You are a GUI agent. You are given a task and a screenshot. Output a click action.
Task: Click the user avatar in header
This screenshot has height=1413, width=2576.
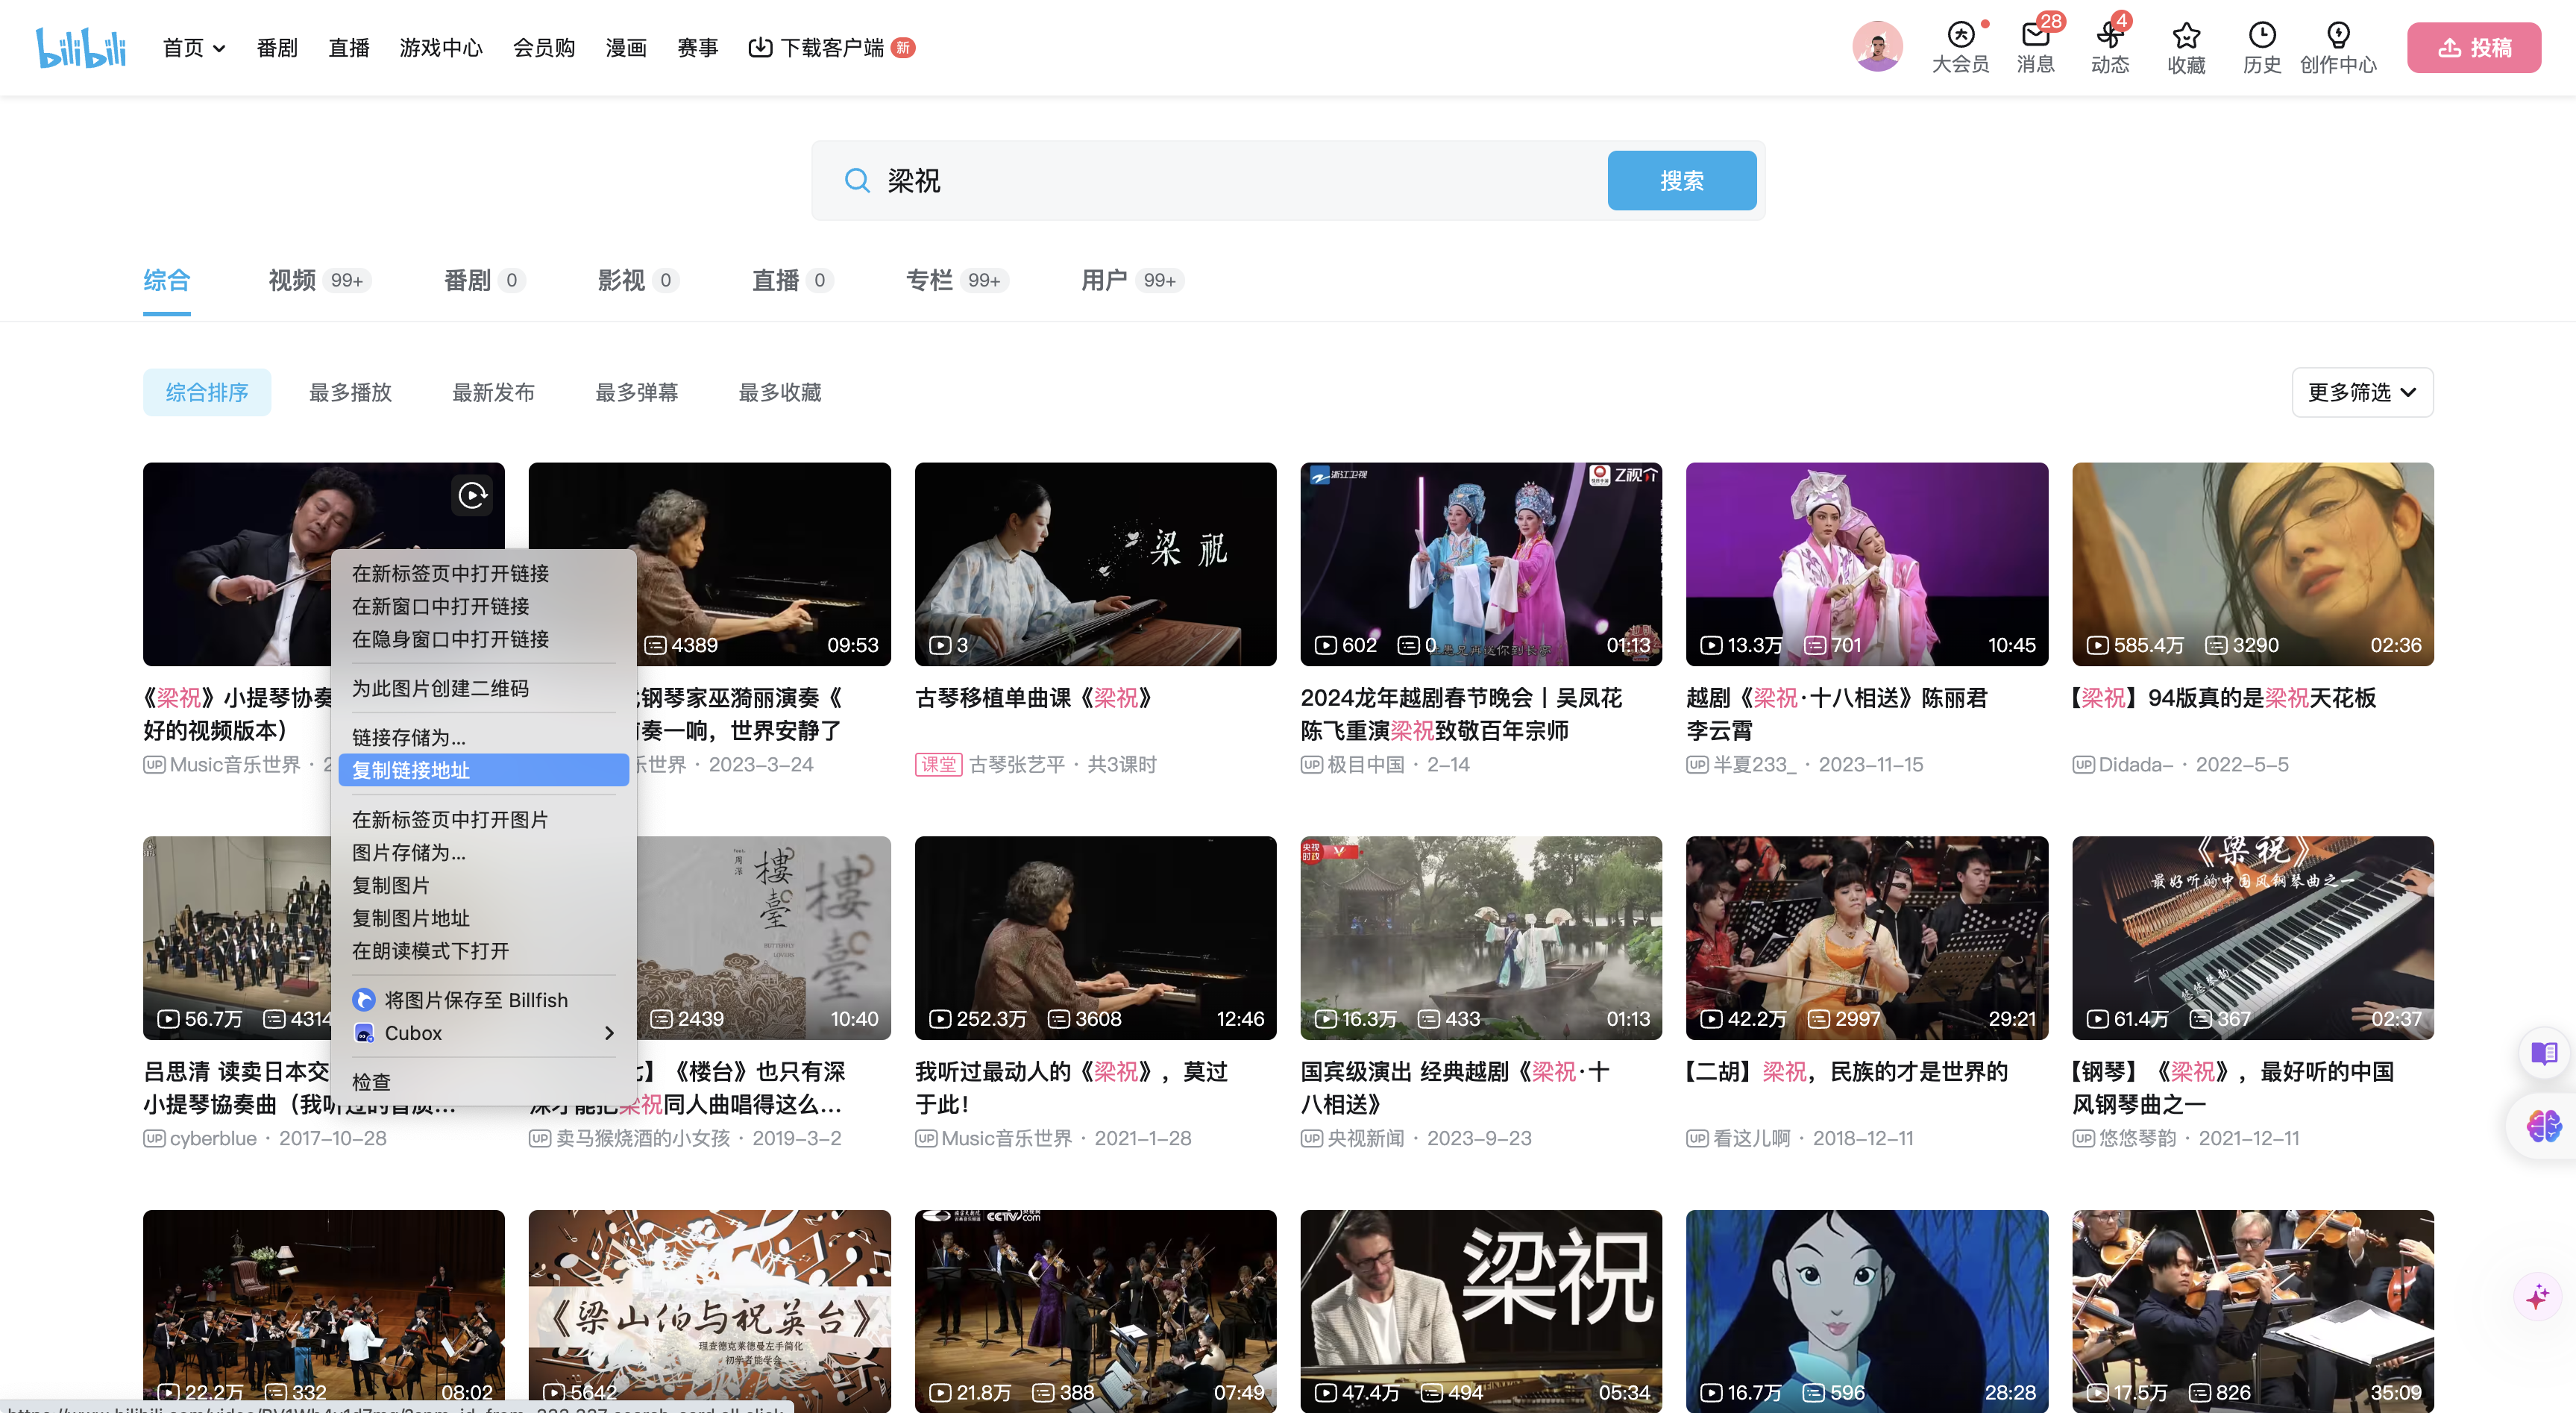(1877, 47)
